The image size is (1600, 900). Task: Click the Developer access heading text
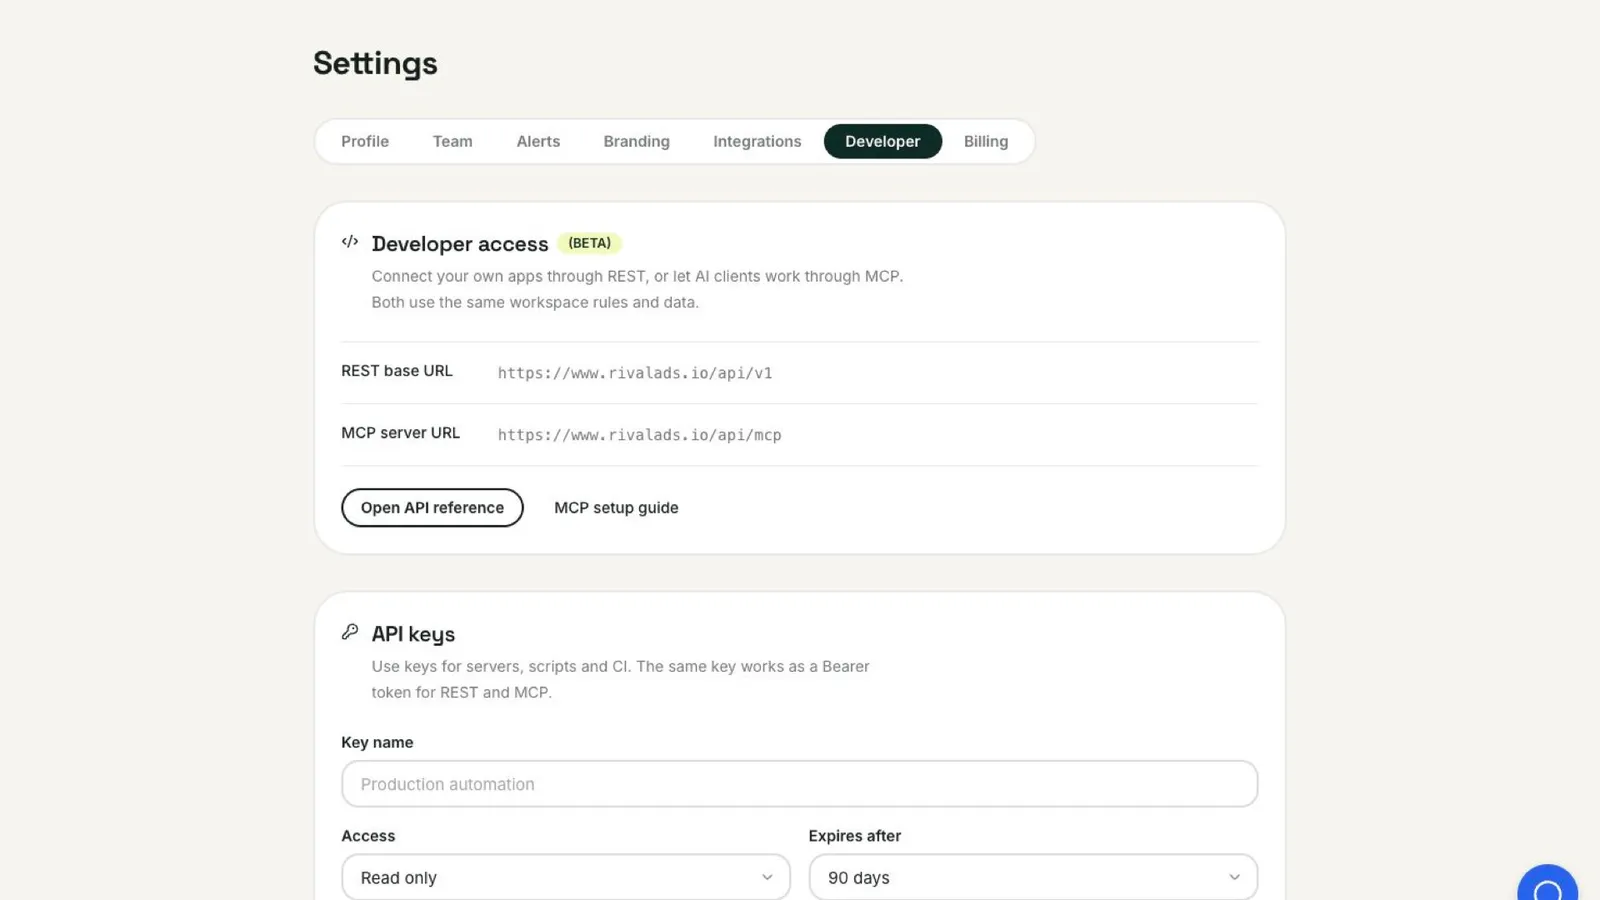point(460,244)
